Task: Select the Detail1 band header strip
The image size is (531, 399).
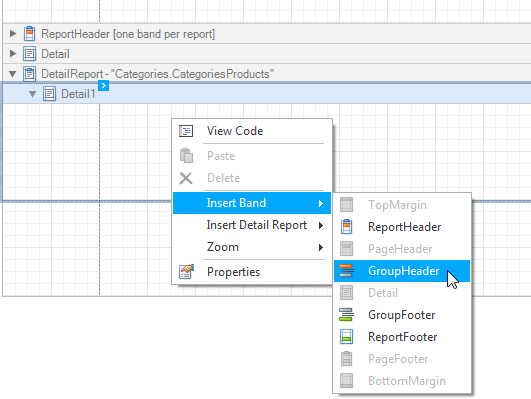Action: point(267,94)
